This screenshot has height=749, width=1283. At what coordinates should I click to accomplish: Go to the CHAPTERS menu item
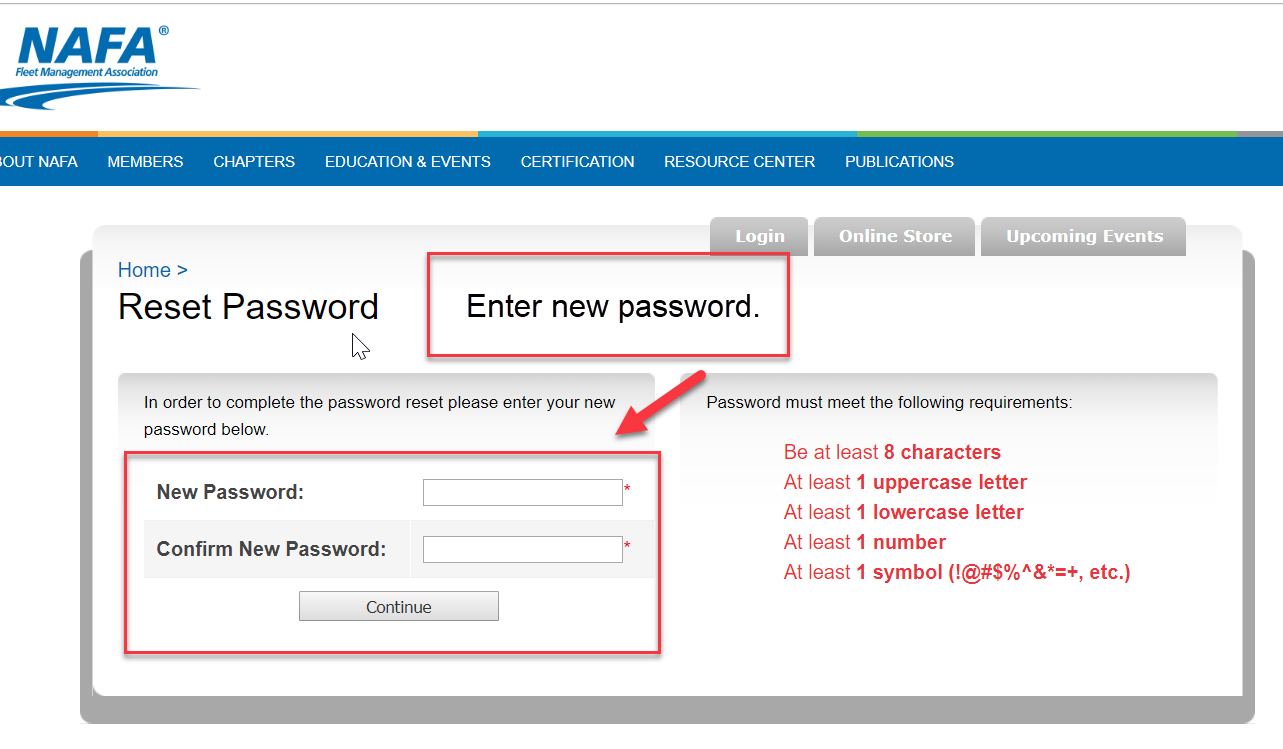254,162
